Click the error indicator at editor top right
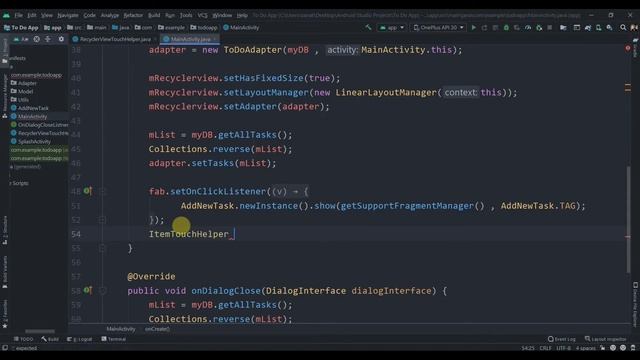640x360 pixels. tap(628, 48)
